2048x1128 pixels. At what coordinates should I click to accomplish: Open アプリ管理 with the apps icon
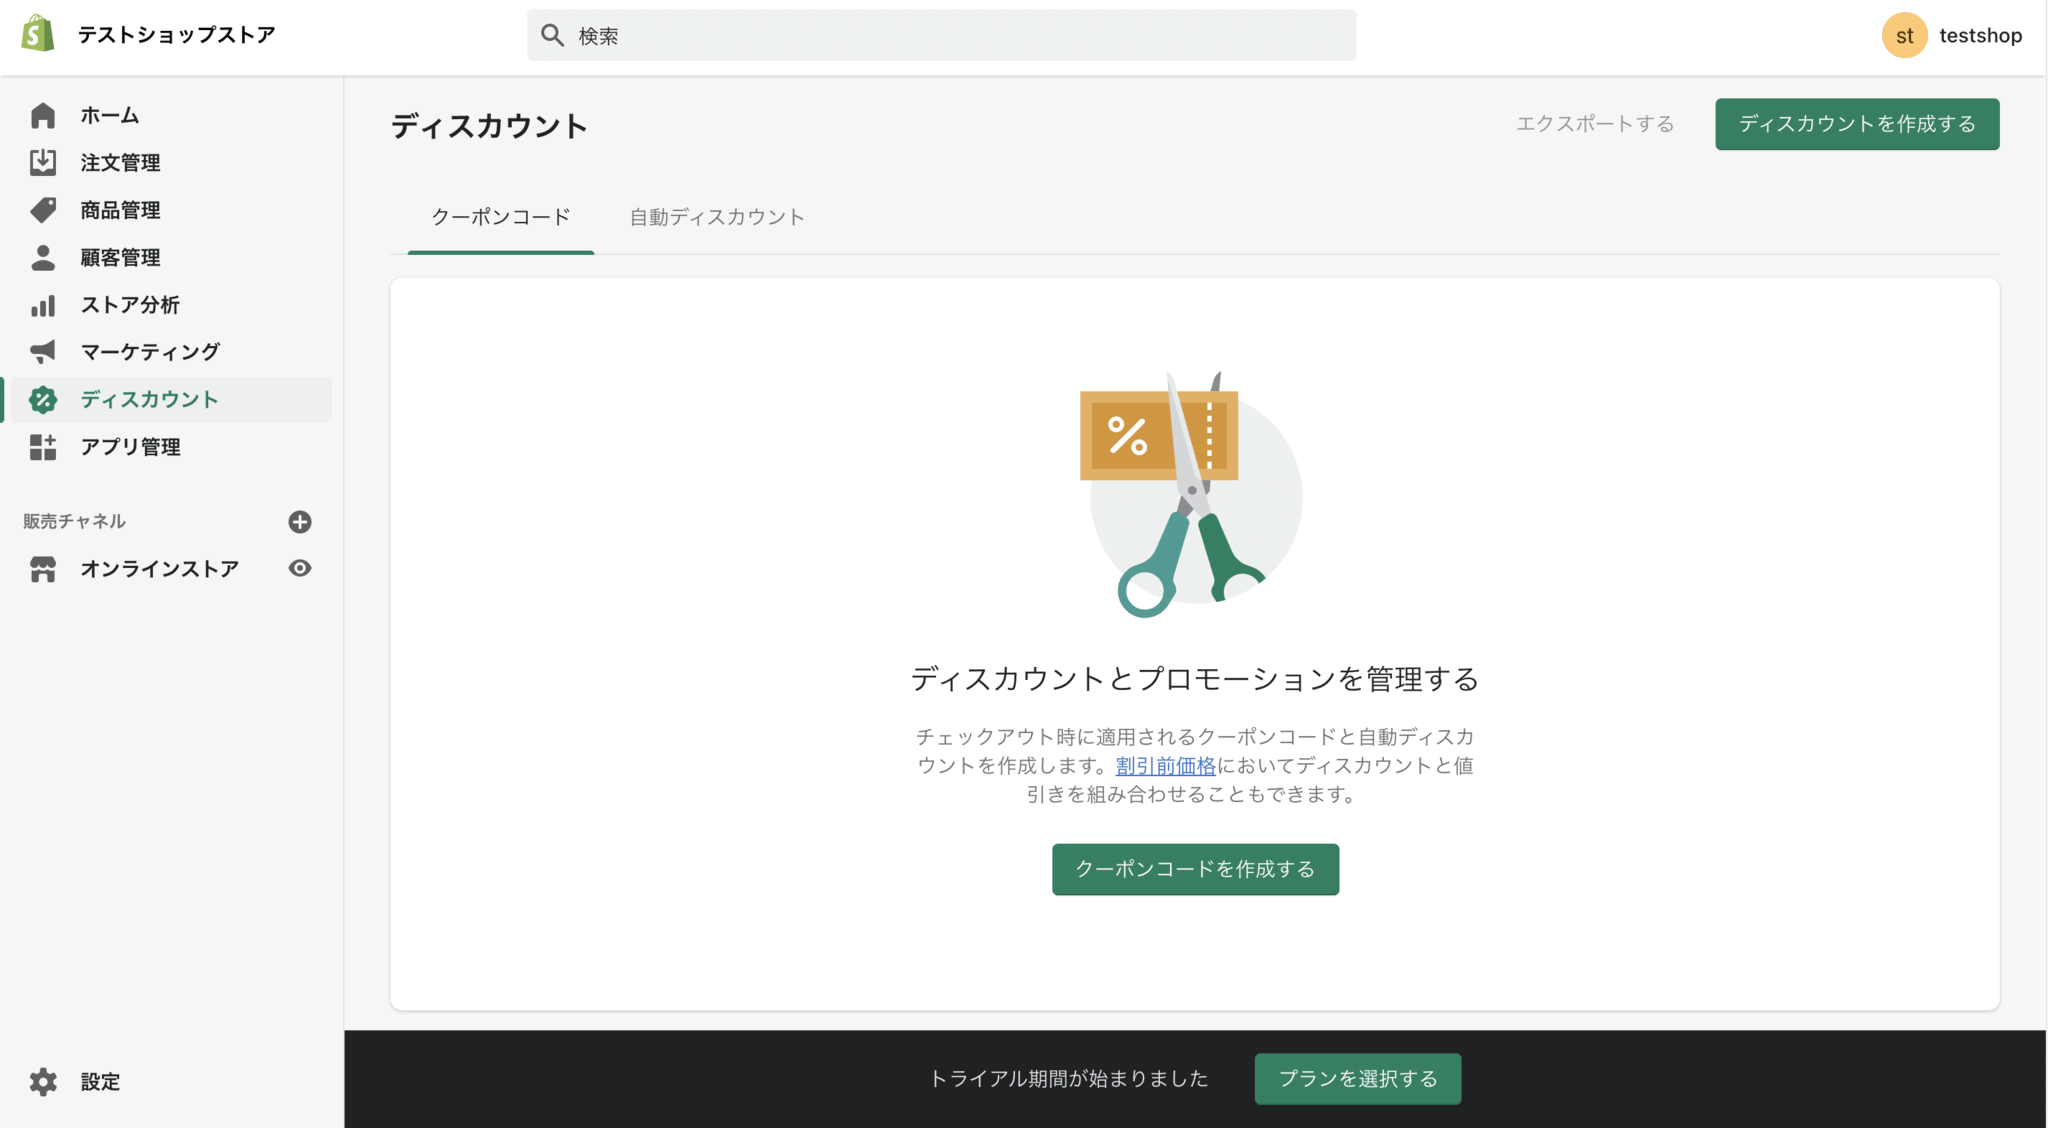[42, 447]
